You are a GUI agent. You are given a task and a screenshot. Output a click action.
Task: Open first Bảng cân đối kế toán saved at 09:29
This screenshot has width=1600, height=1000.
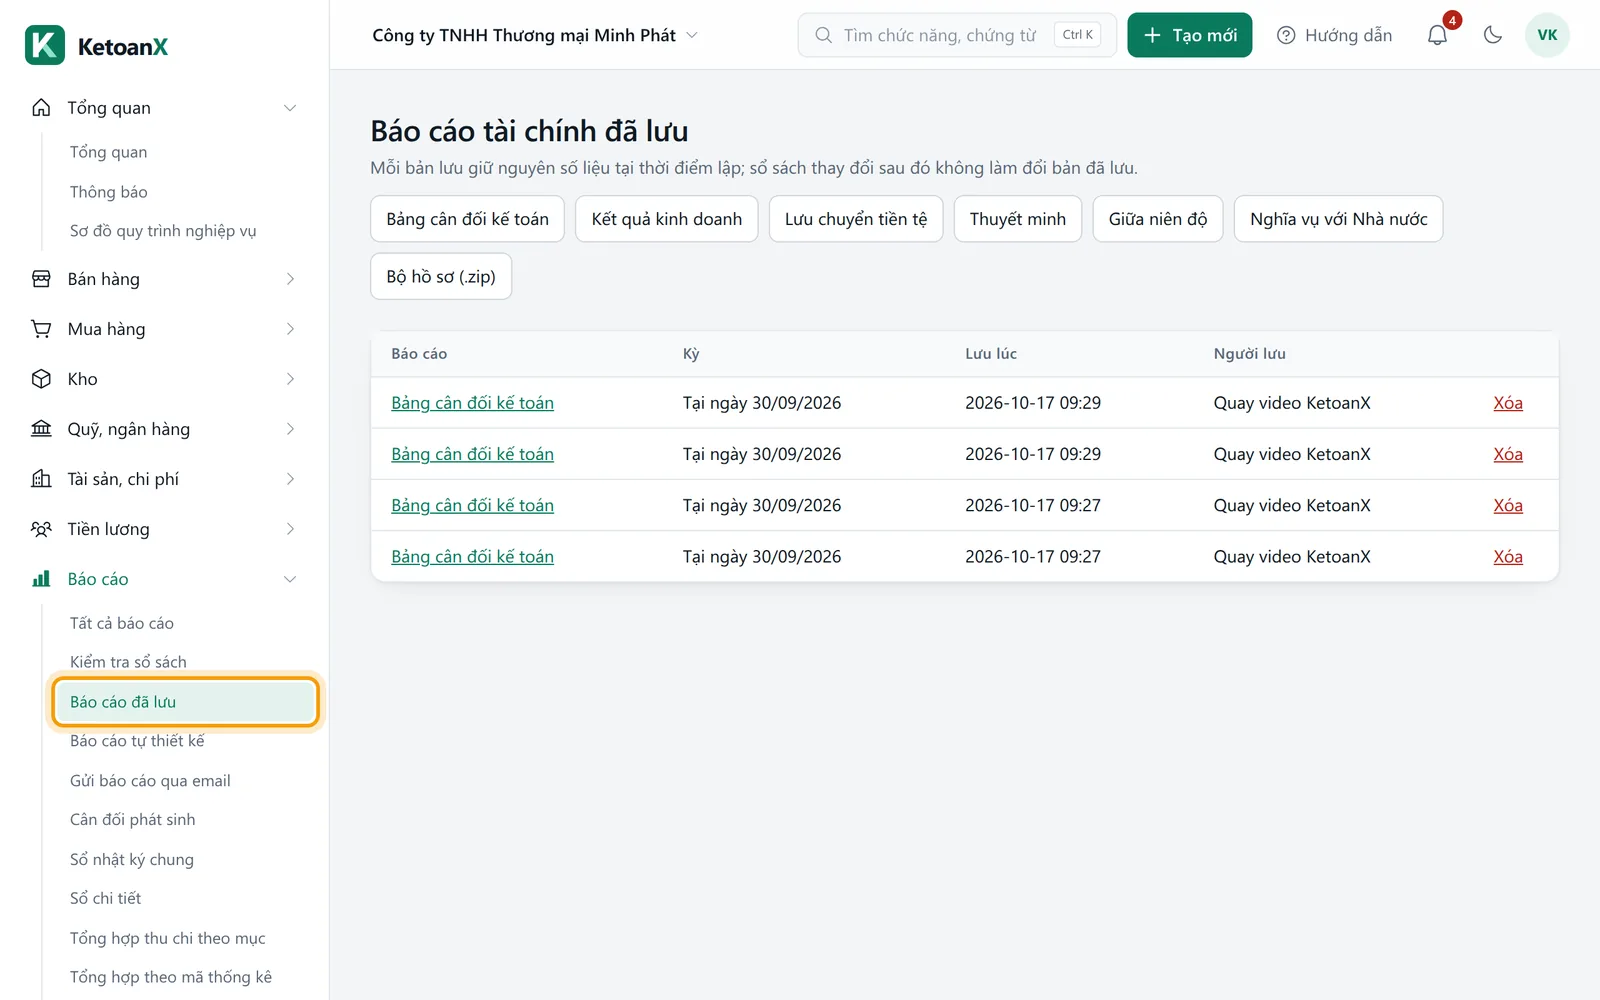472,403
